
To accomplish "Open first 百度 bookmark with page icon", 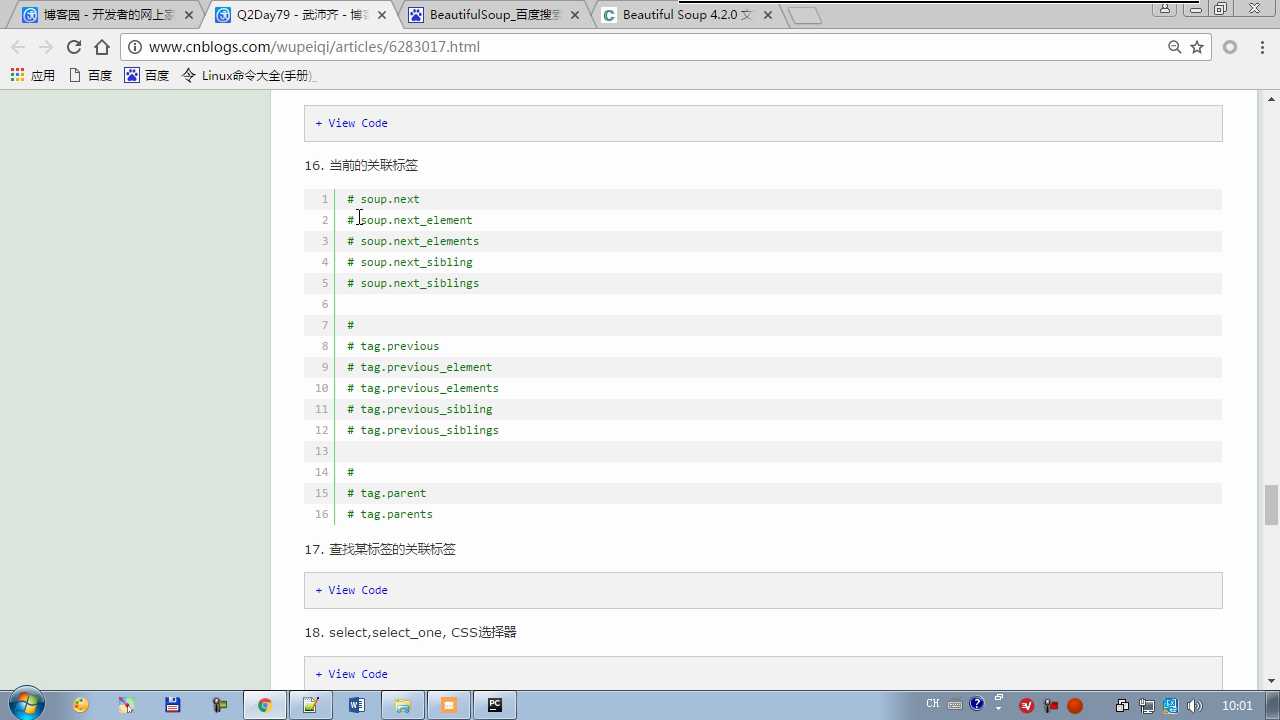I will [x=90, y=75].
